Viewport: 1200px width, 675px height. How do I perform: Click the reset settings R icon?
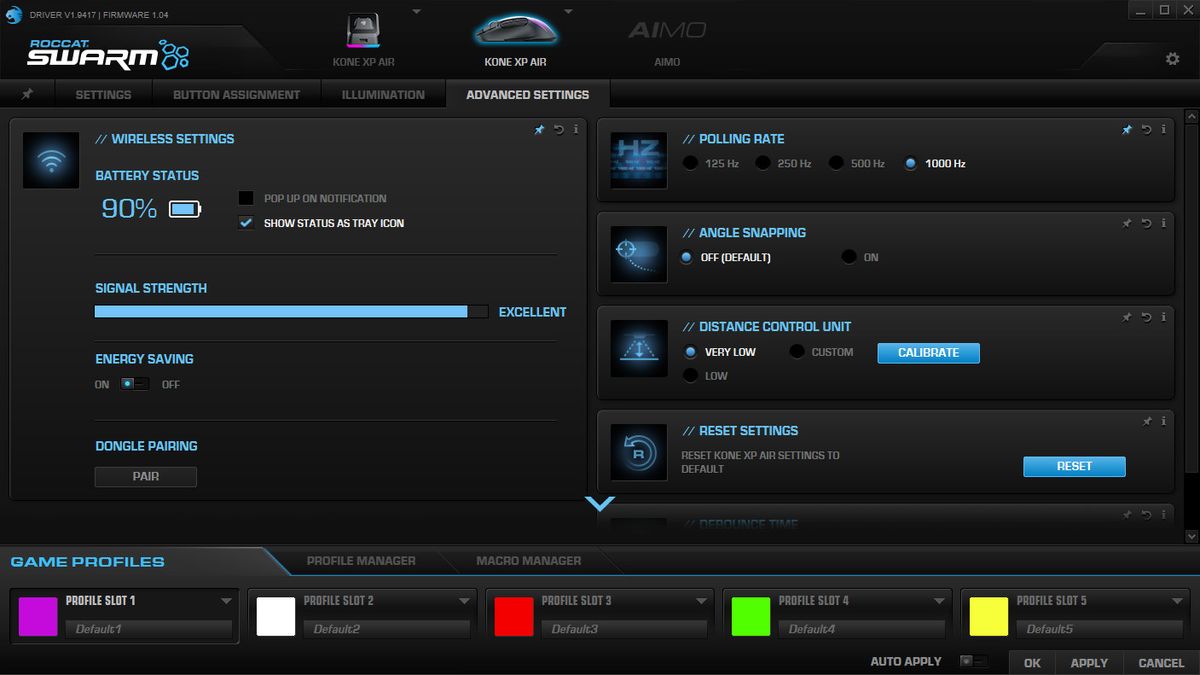(x=639, y=452)
